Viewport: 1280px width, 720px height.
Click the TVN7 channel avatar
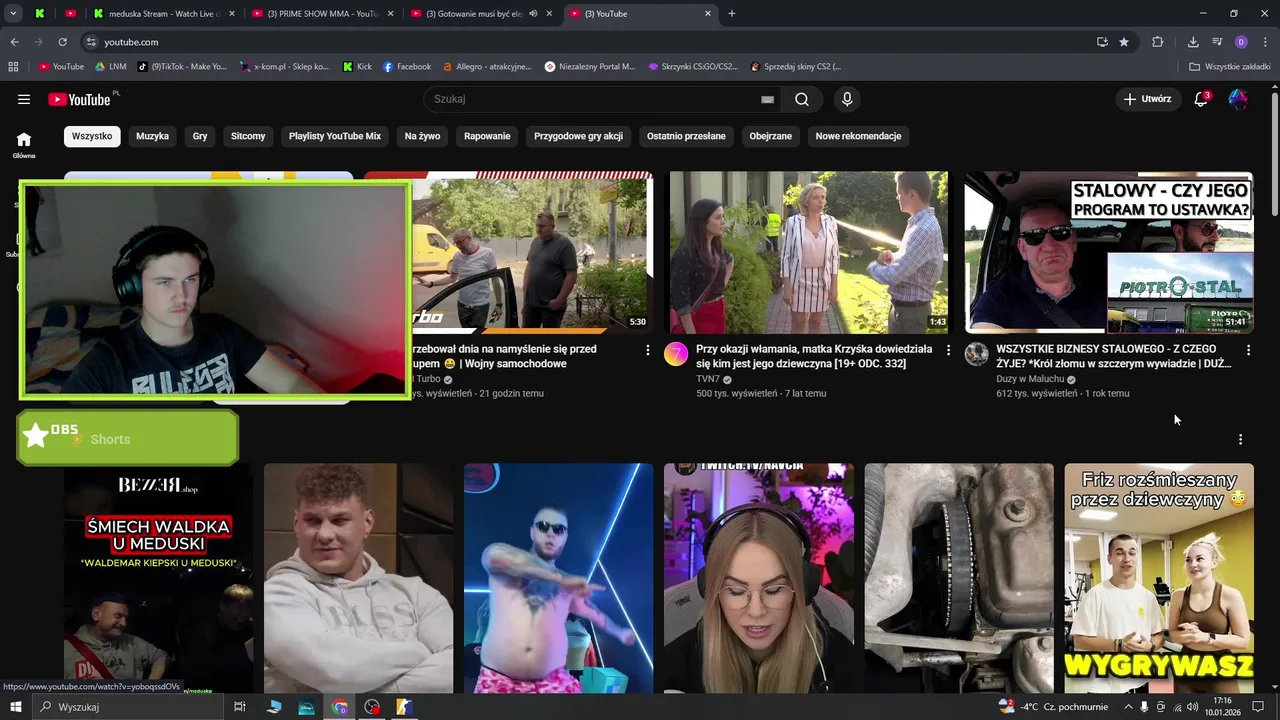tap(676, 353)
